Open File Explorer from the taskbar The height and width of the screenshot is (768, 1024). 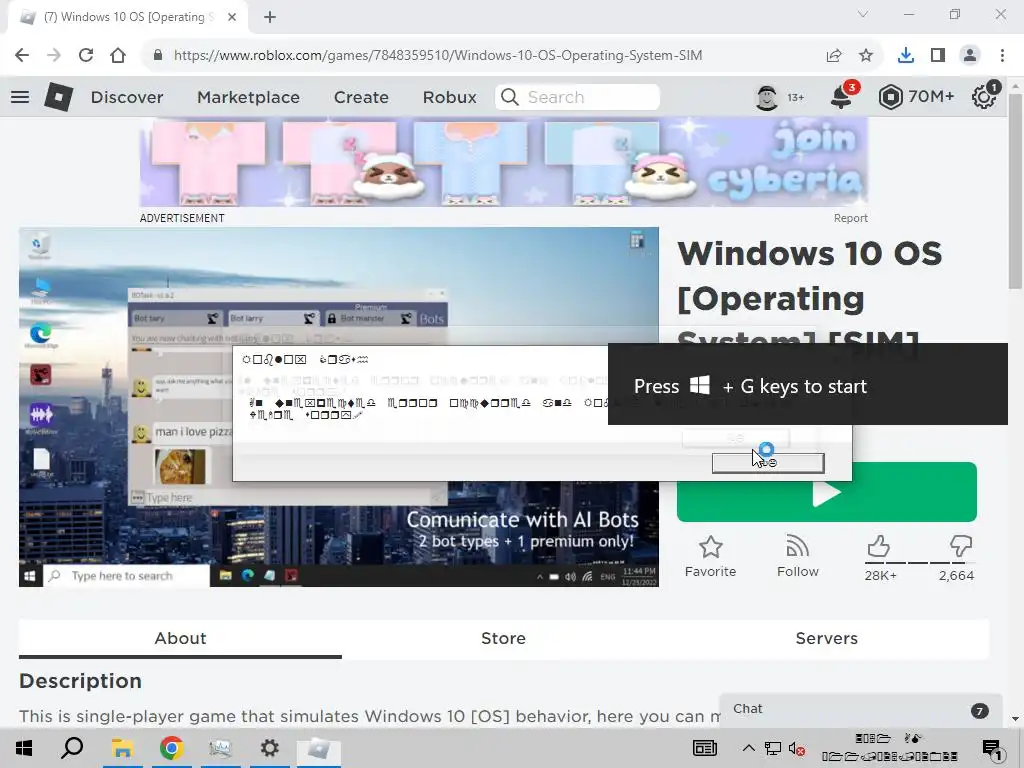(x=122, y=748)
